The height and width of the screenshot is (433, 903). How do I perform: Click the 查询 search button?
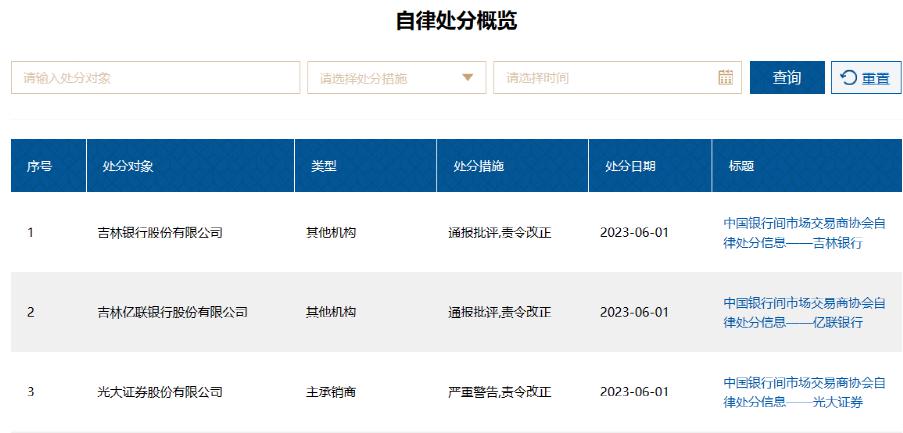pos(787,78)
